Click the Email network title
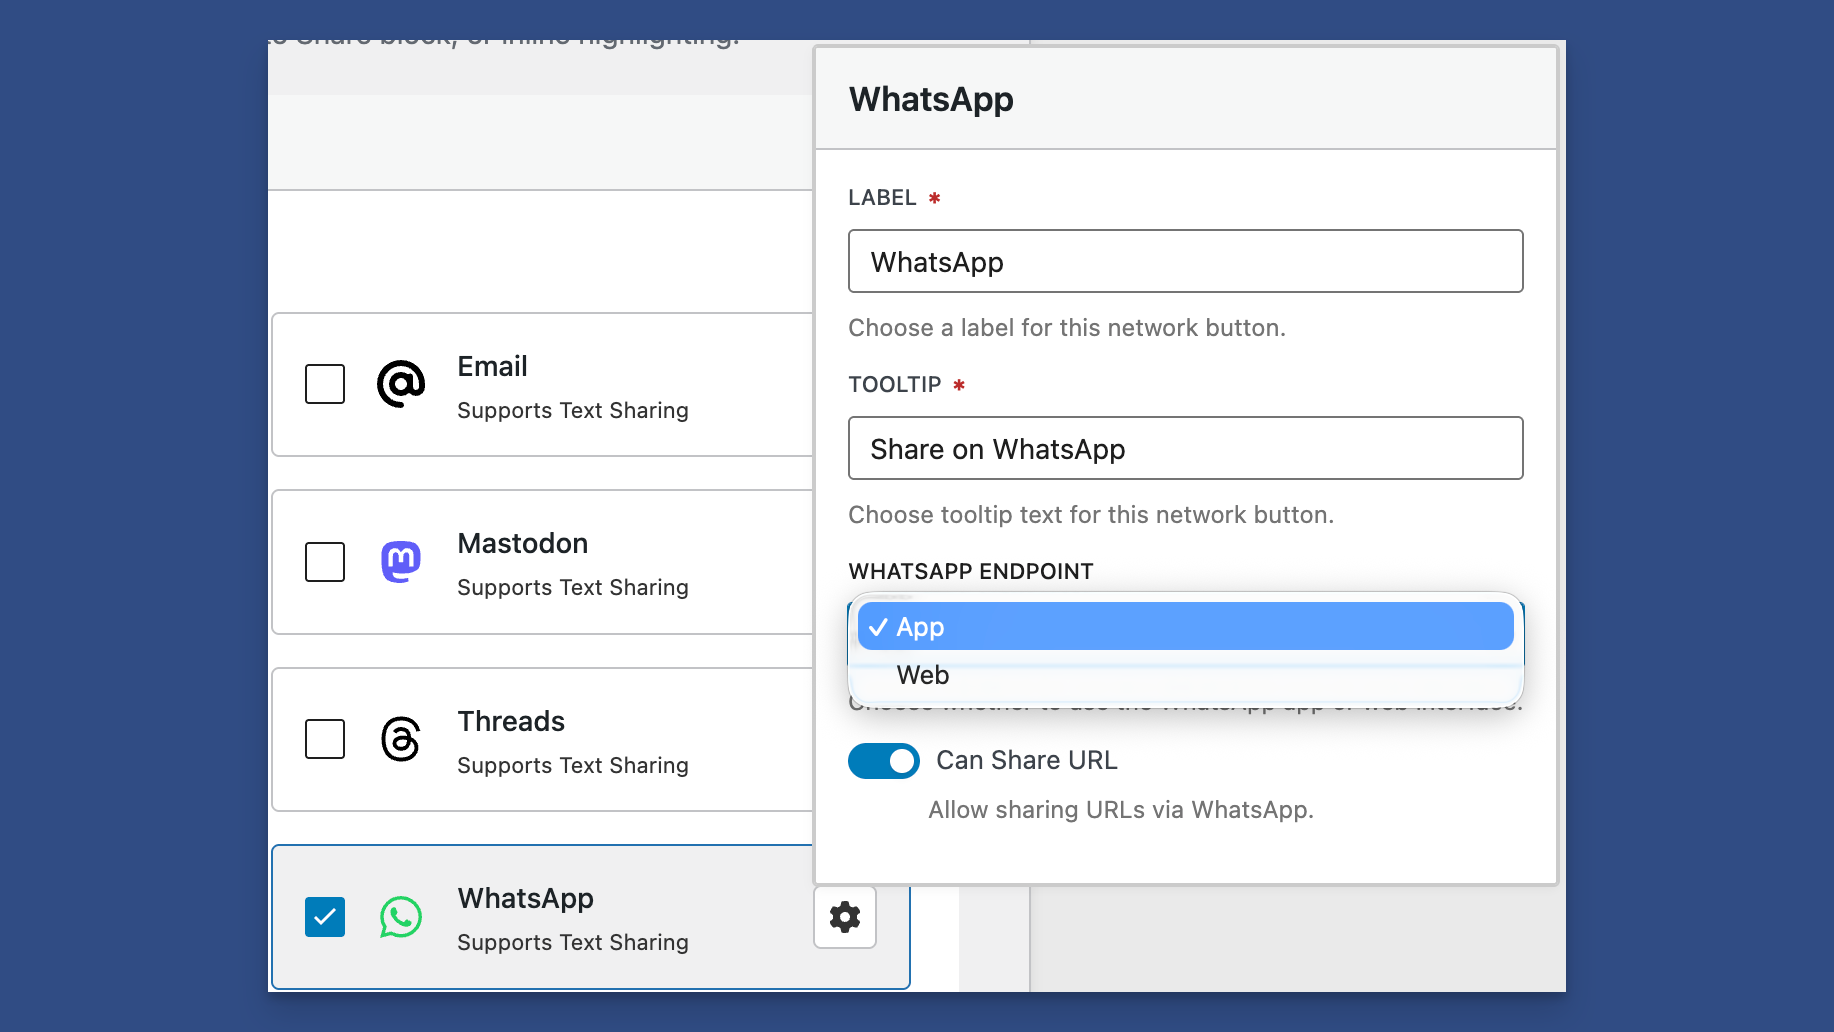 point(492,367)
